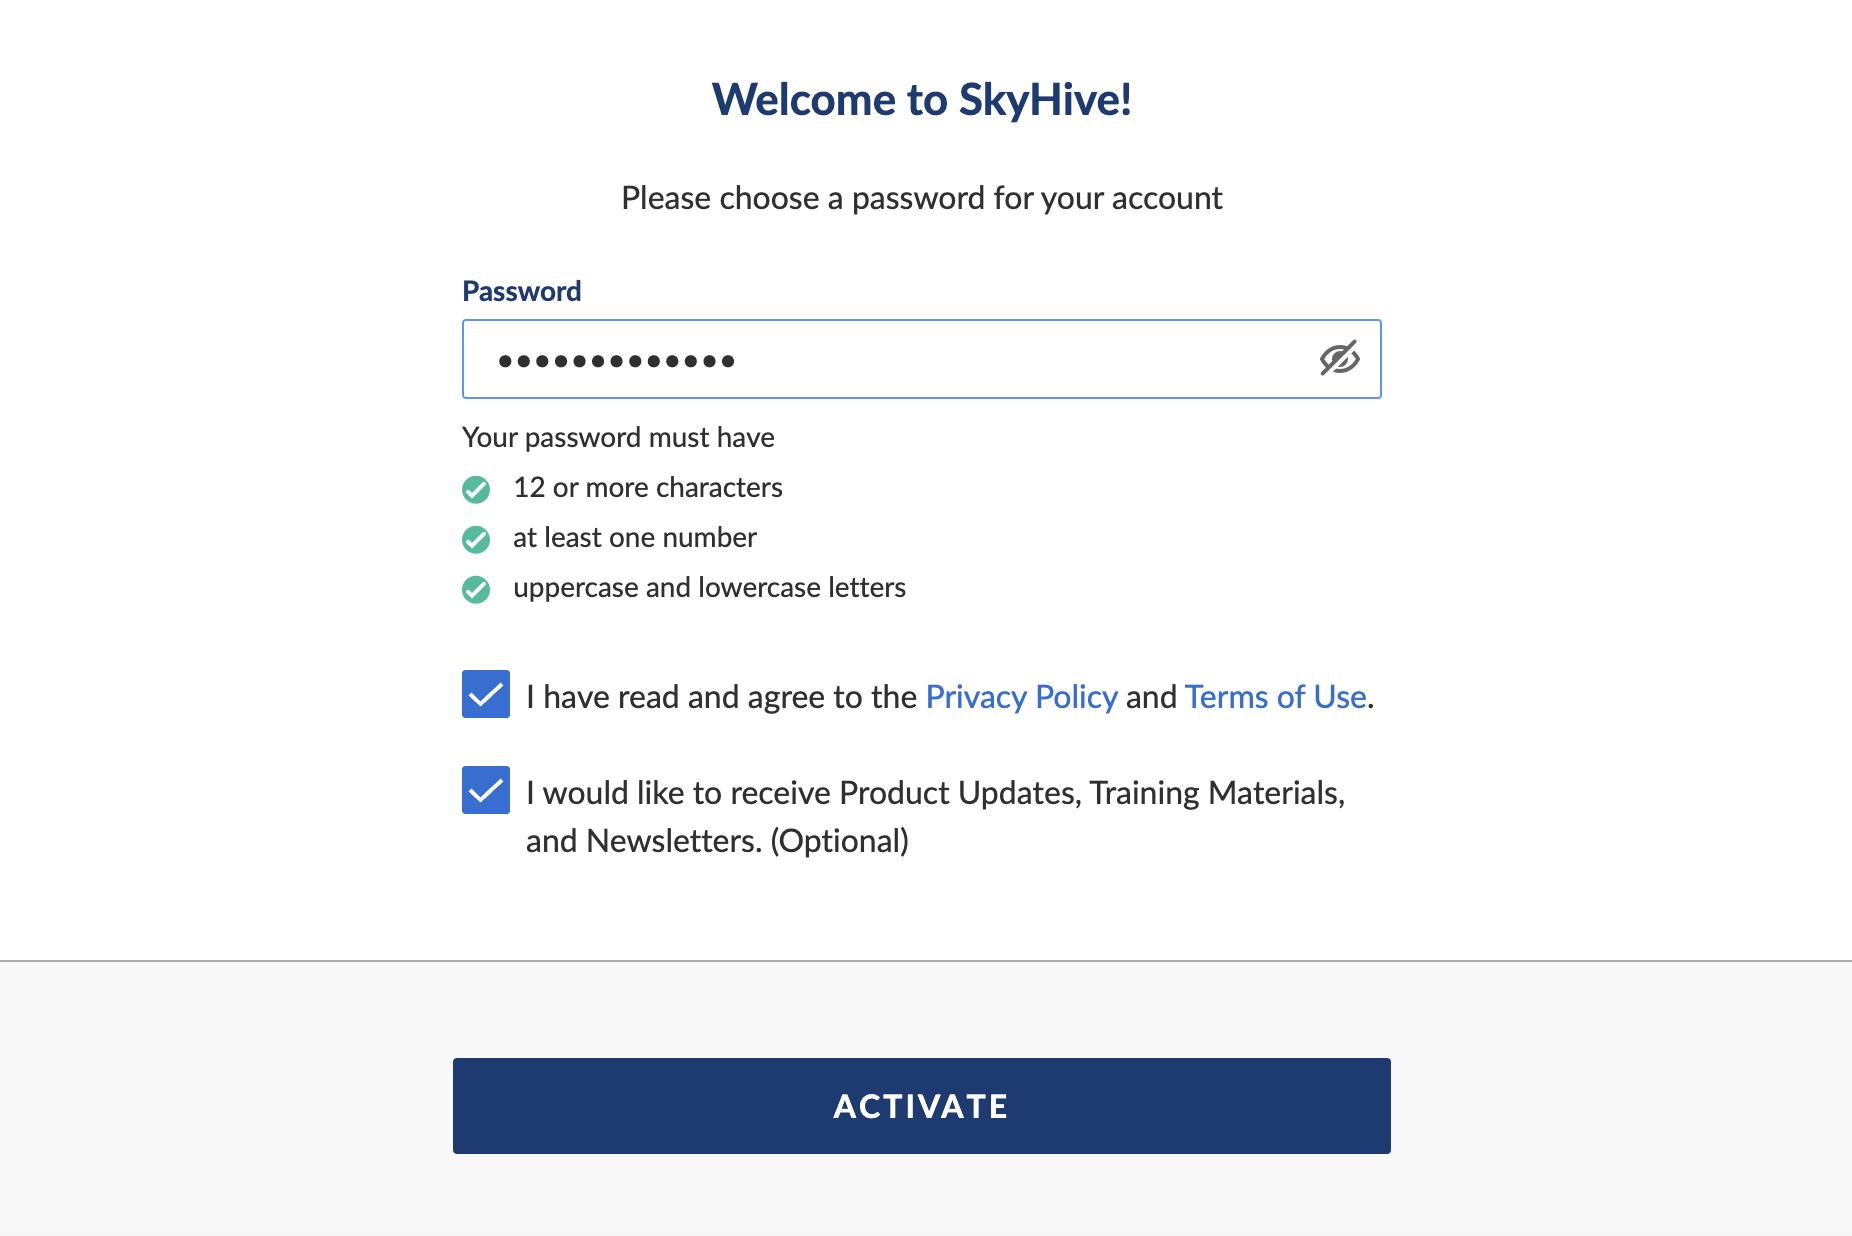Click green checkmark beside uppercase and lowercase letters
The height and width of the screenshot is (1236, 1852).
(x=476, y=589)
